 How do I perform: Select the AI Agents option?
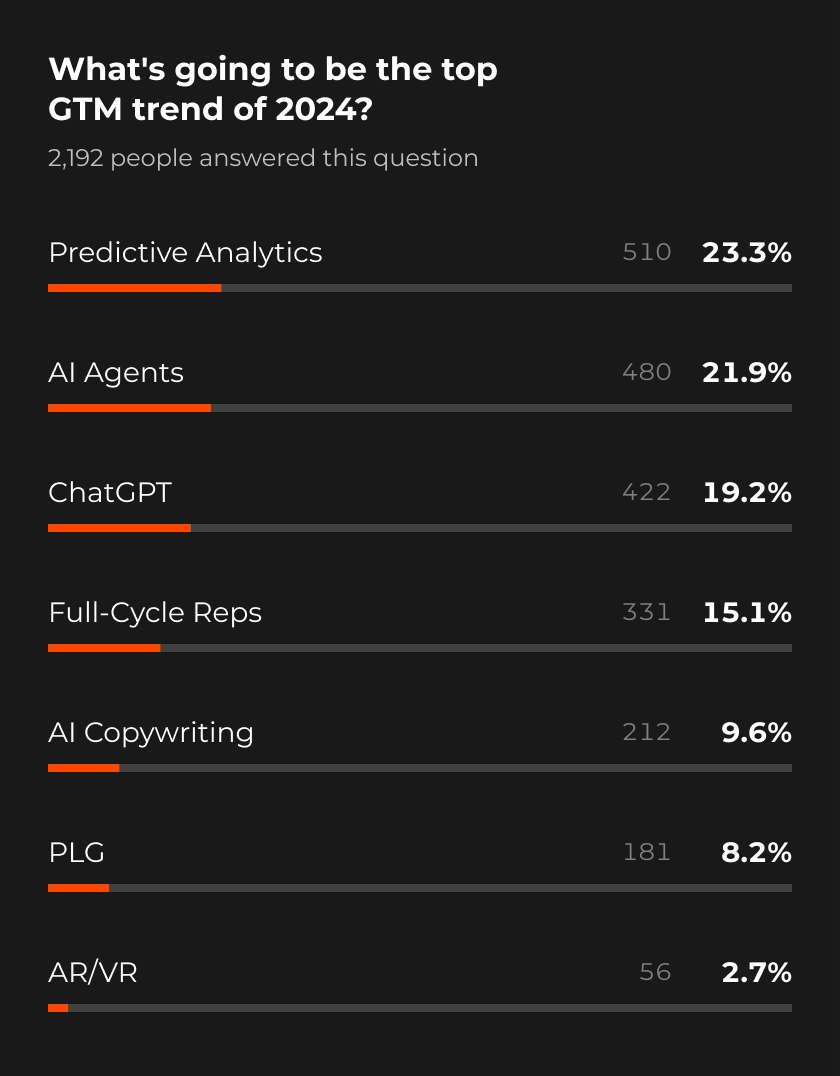[x=116, y=372]
